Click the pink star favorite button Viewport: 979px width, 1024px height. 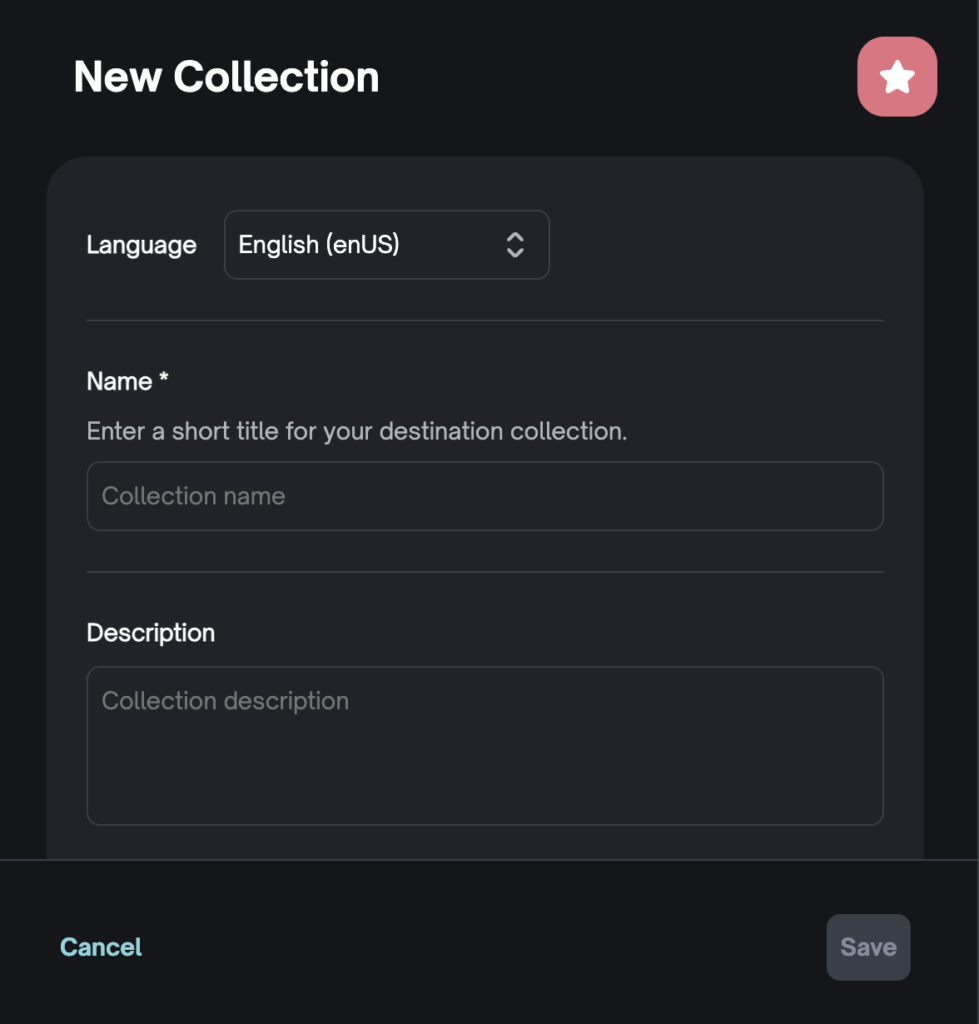(897, 77)
